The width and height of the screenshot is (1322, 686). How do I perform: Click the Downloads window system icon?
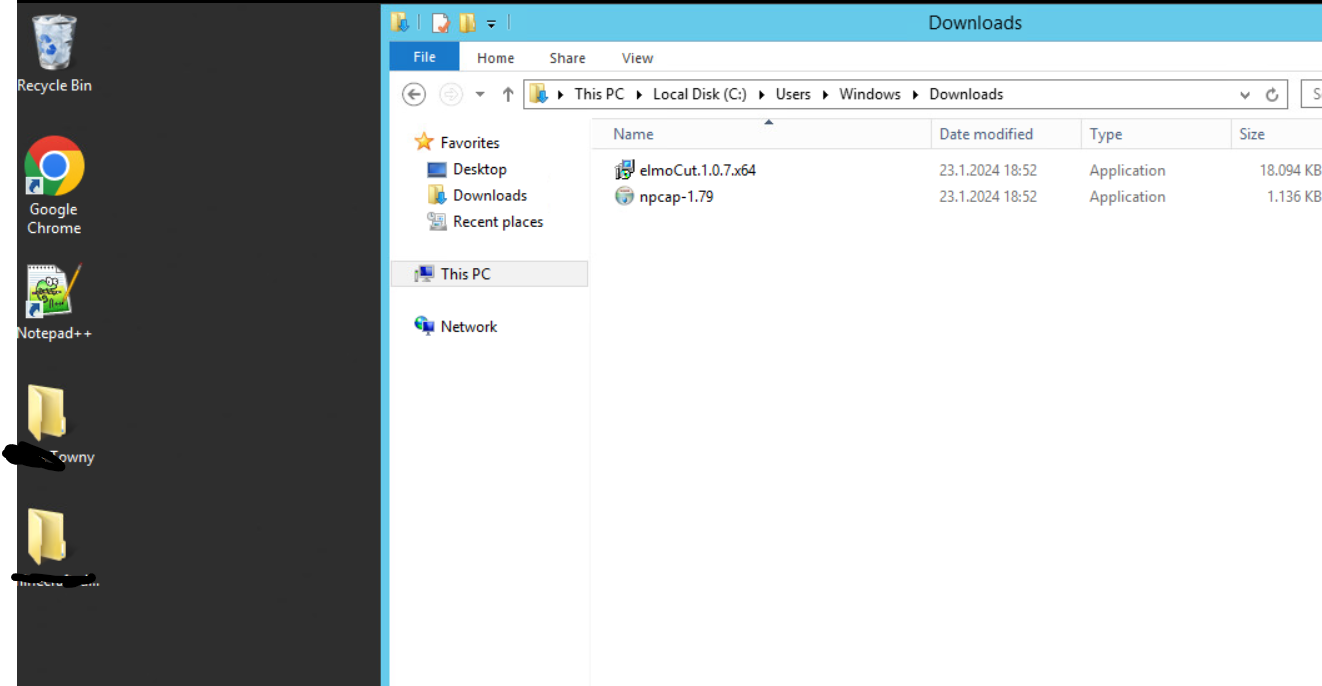[x=400, y=22]
